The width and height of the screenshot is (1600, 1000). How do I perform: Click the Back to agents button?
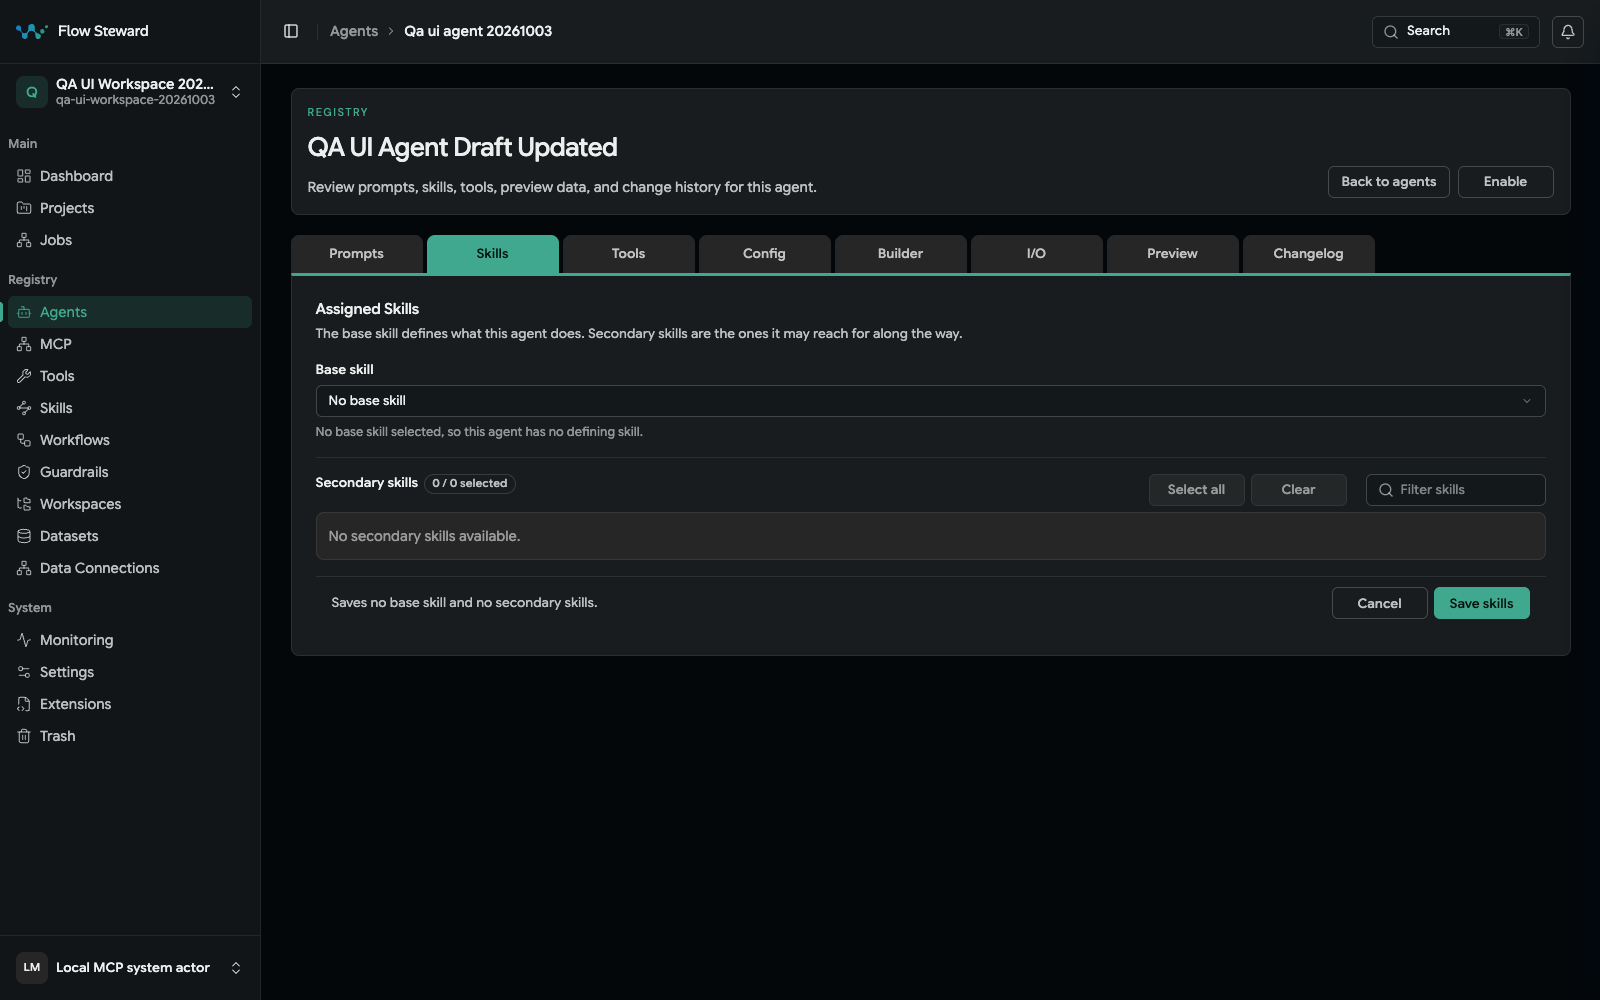point(1389,182)
